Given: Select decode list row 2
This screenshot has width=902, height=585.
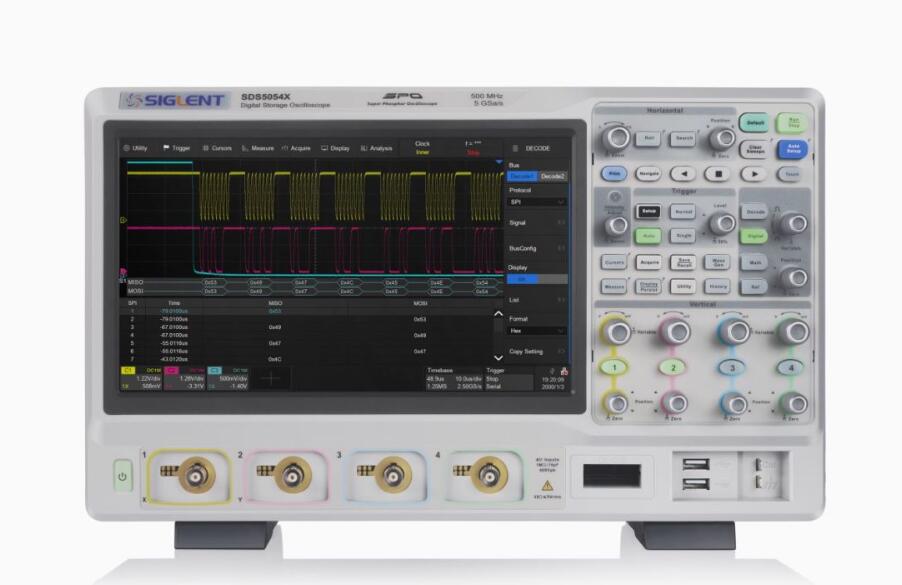Looking at the screenshot, I should point(308,319).
